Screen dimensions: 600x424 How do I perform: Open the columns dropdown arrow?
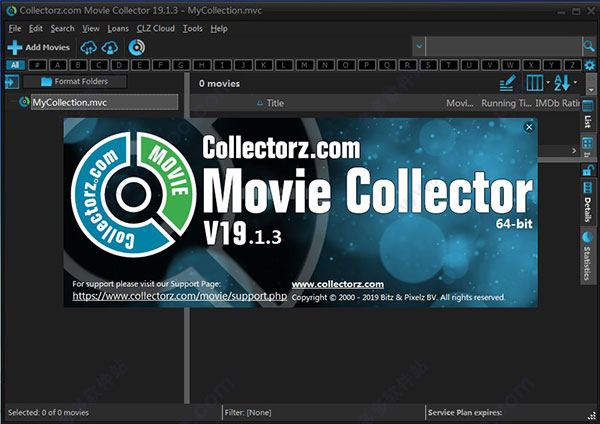[548, 83]
